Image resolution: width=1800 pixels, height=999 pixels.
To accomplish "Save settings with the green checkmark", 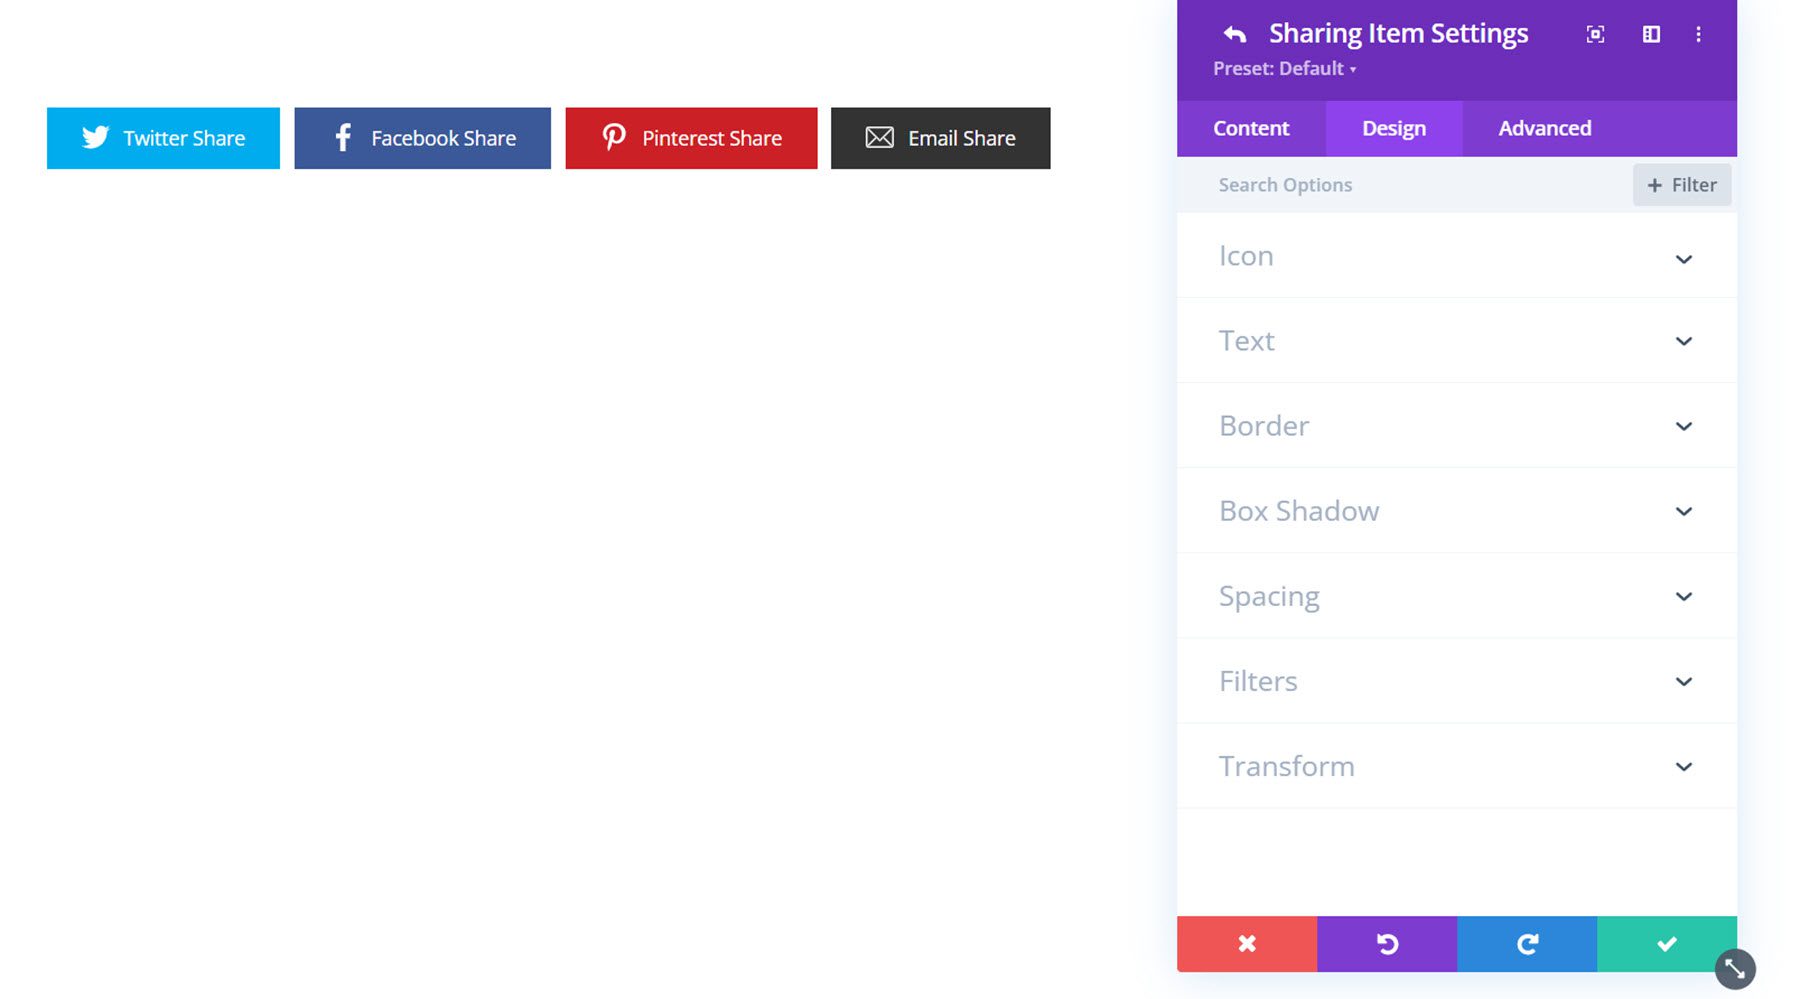I will pos(1666,943).
